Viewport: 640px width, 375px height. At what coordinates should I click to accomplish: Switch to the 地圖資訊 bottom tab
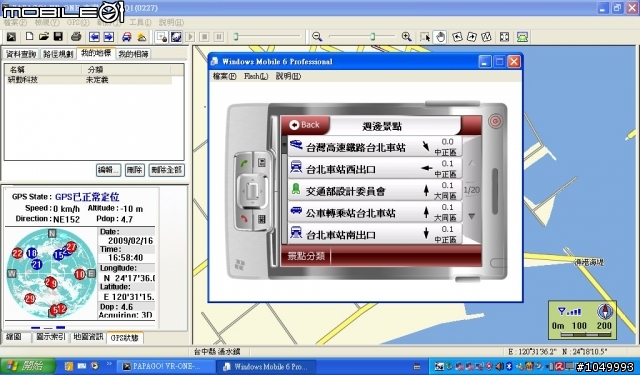[88, 337]
